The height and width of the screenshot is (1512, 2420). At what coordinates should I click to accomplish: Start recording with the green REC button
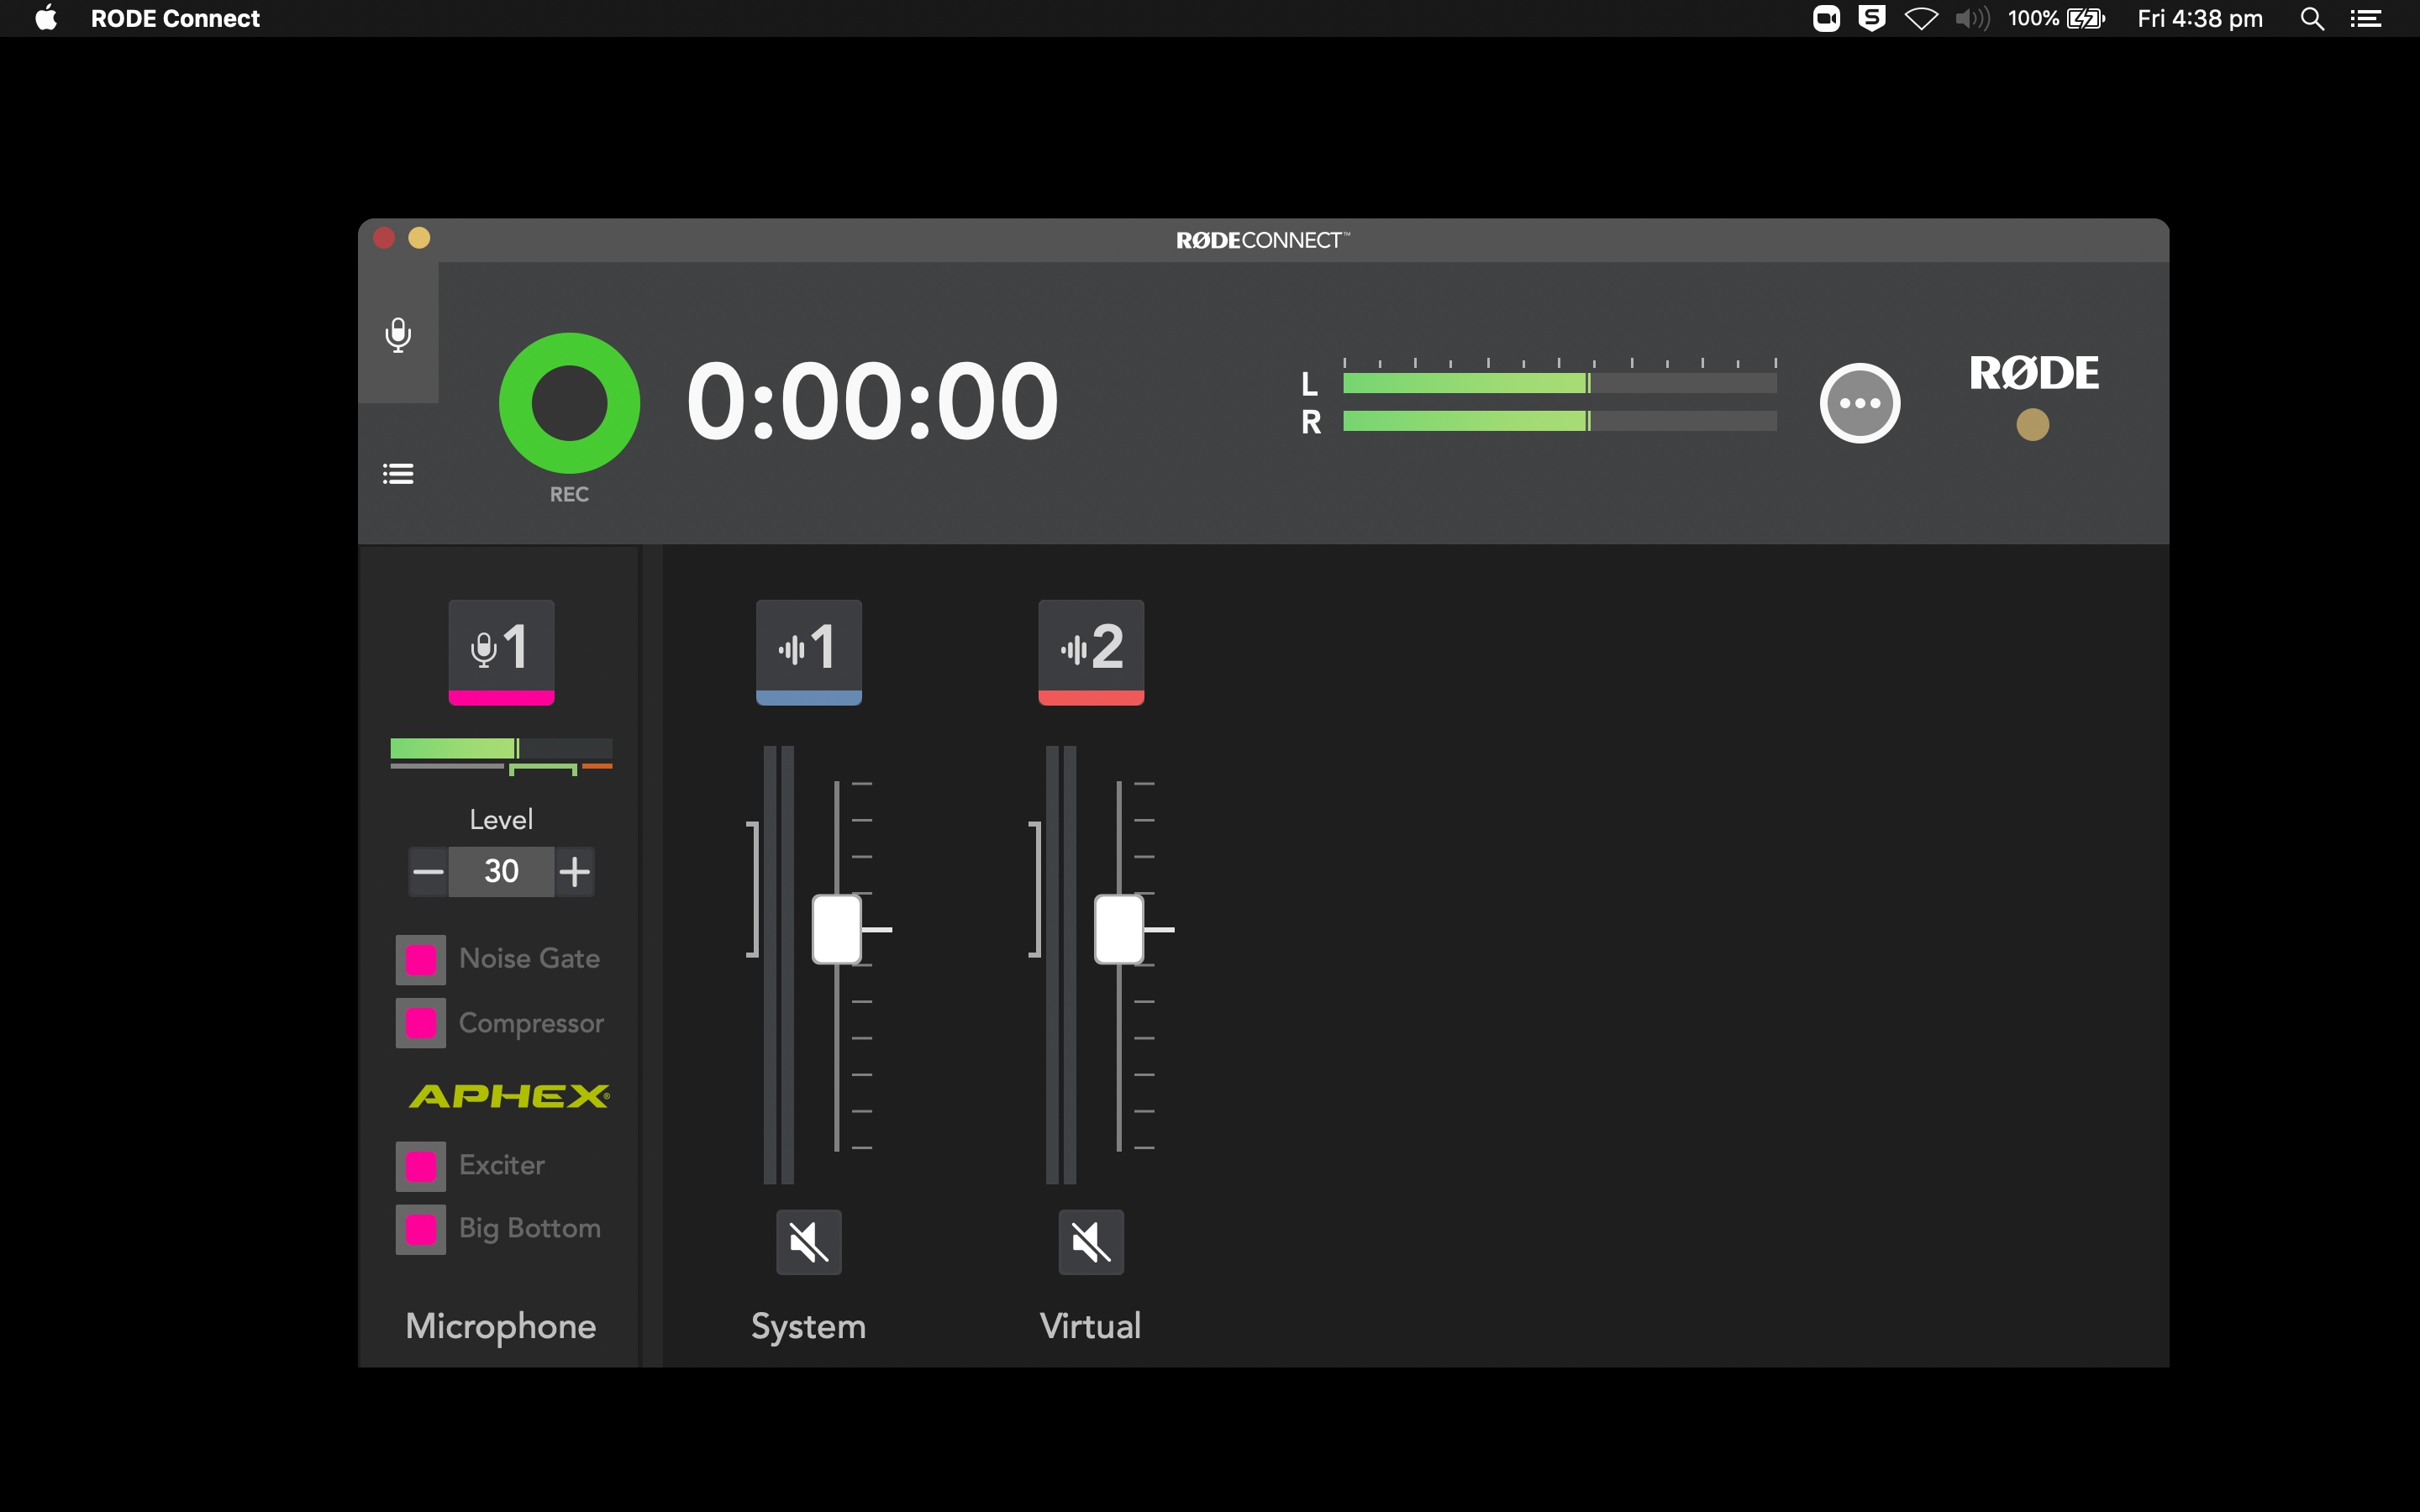(569, 403)
